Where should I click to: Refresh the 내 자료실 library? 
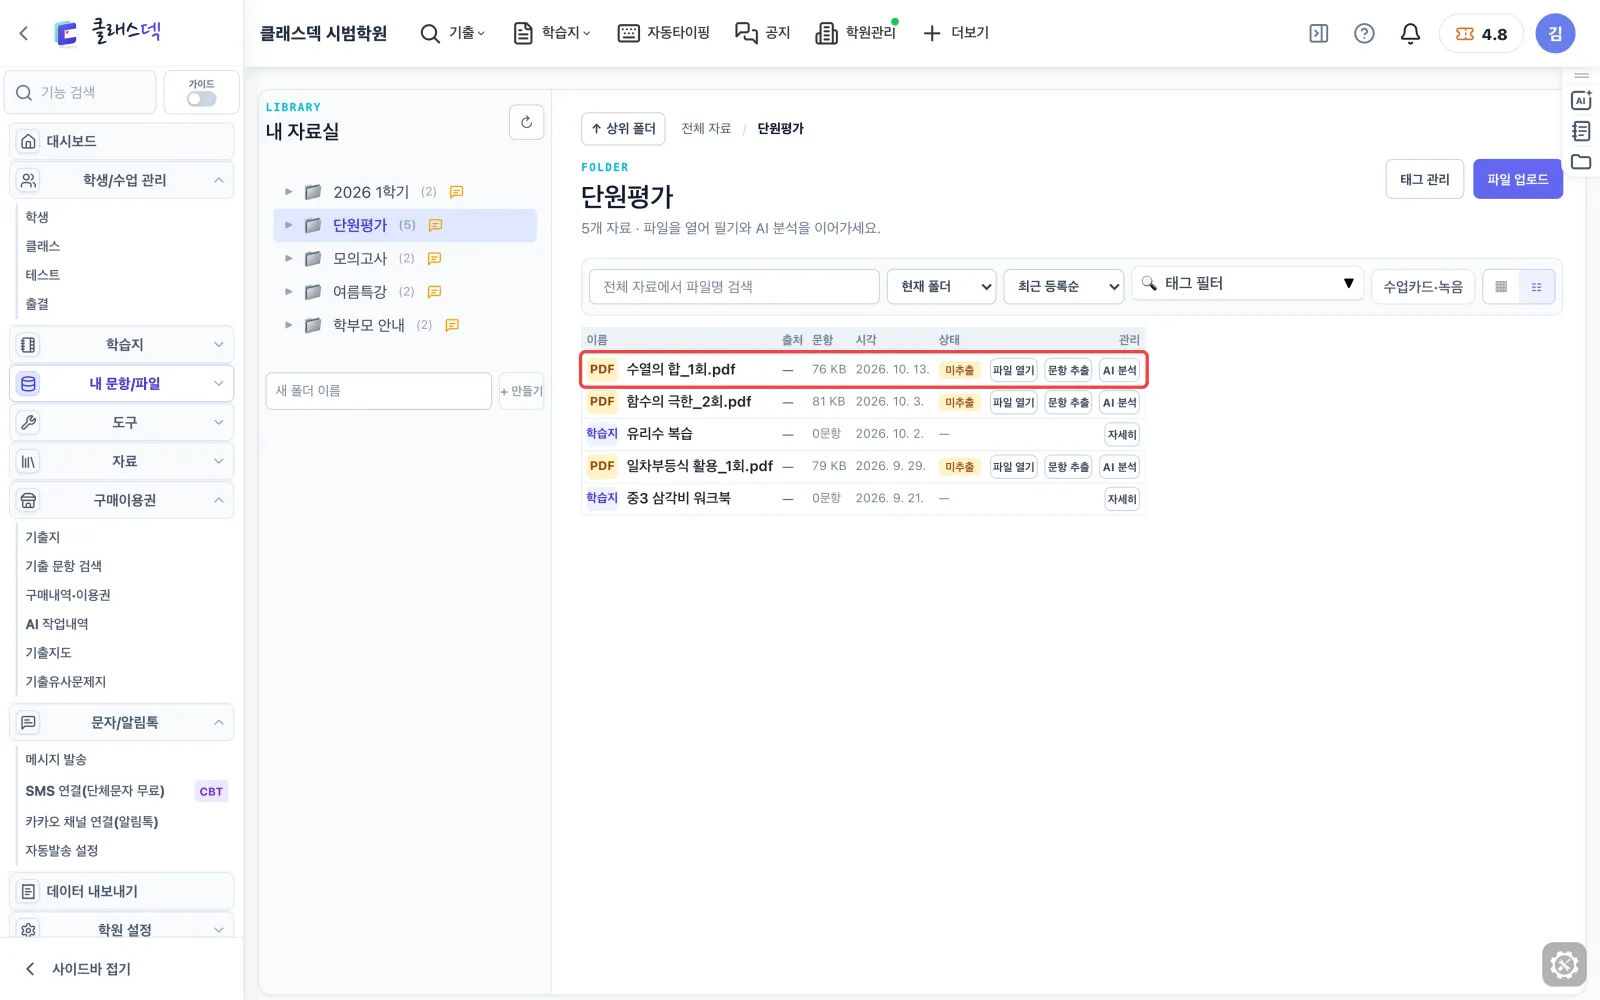(x=527, y=122)
